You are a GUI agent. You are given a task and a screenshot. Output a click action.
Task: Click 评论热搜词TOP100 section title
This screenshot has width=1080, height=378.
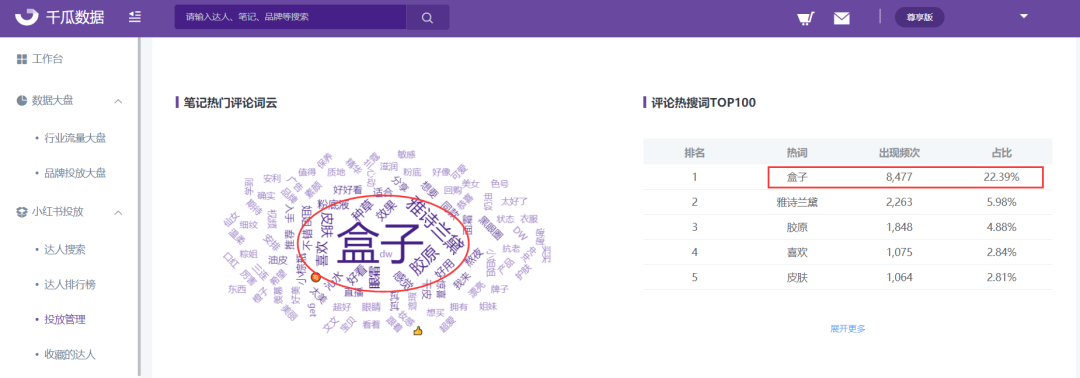[x=703, y=103]
